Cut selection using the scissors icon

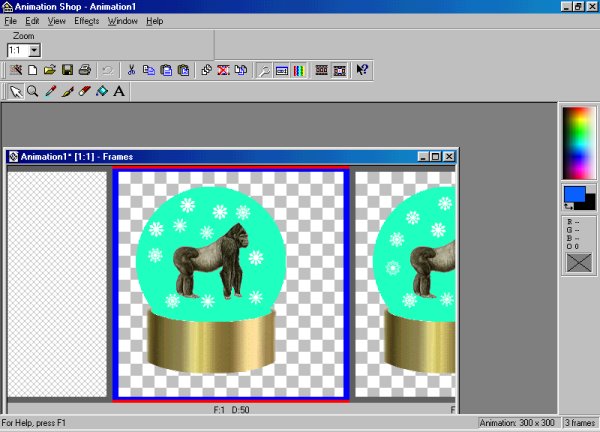click(131, 70)
